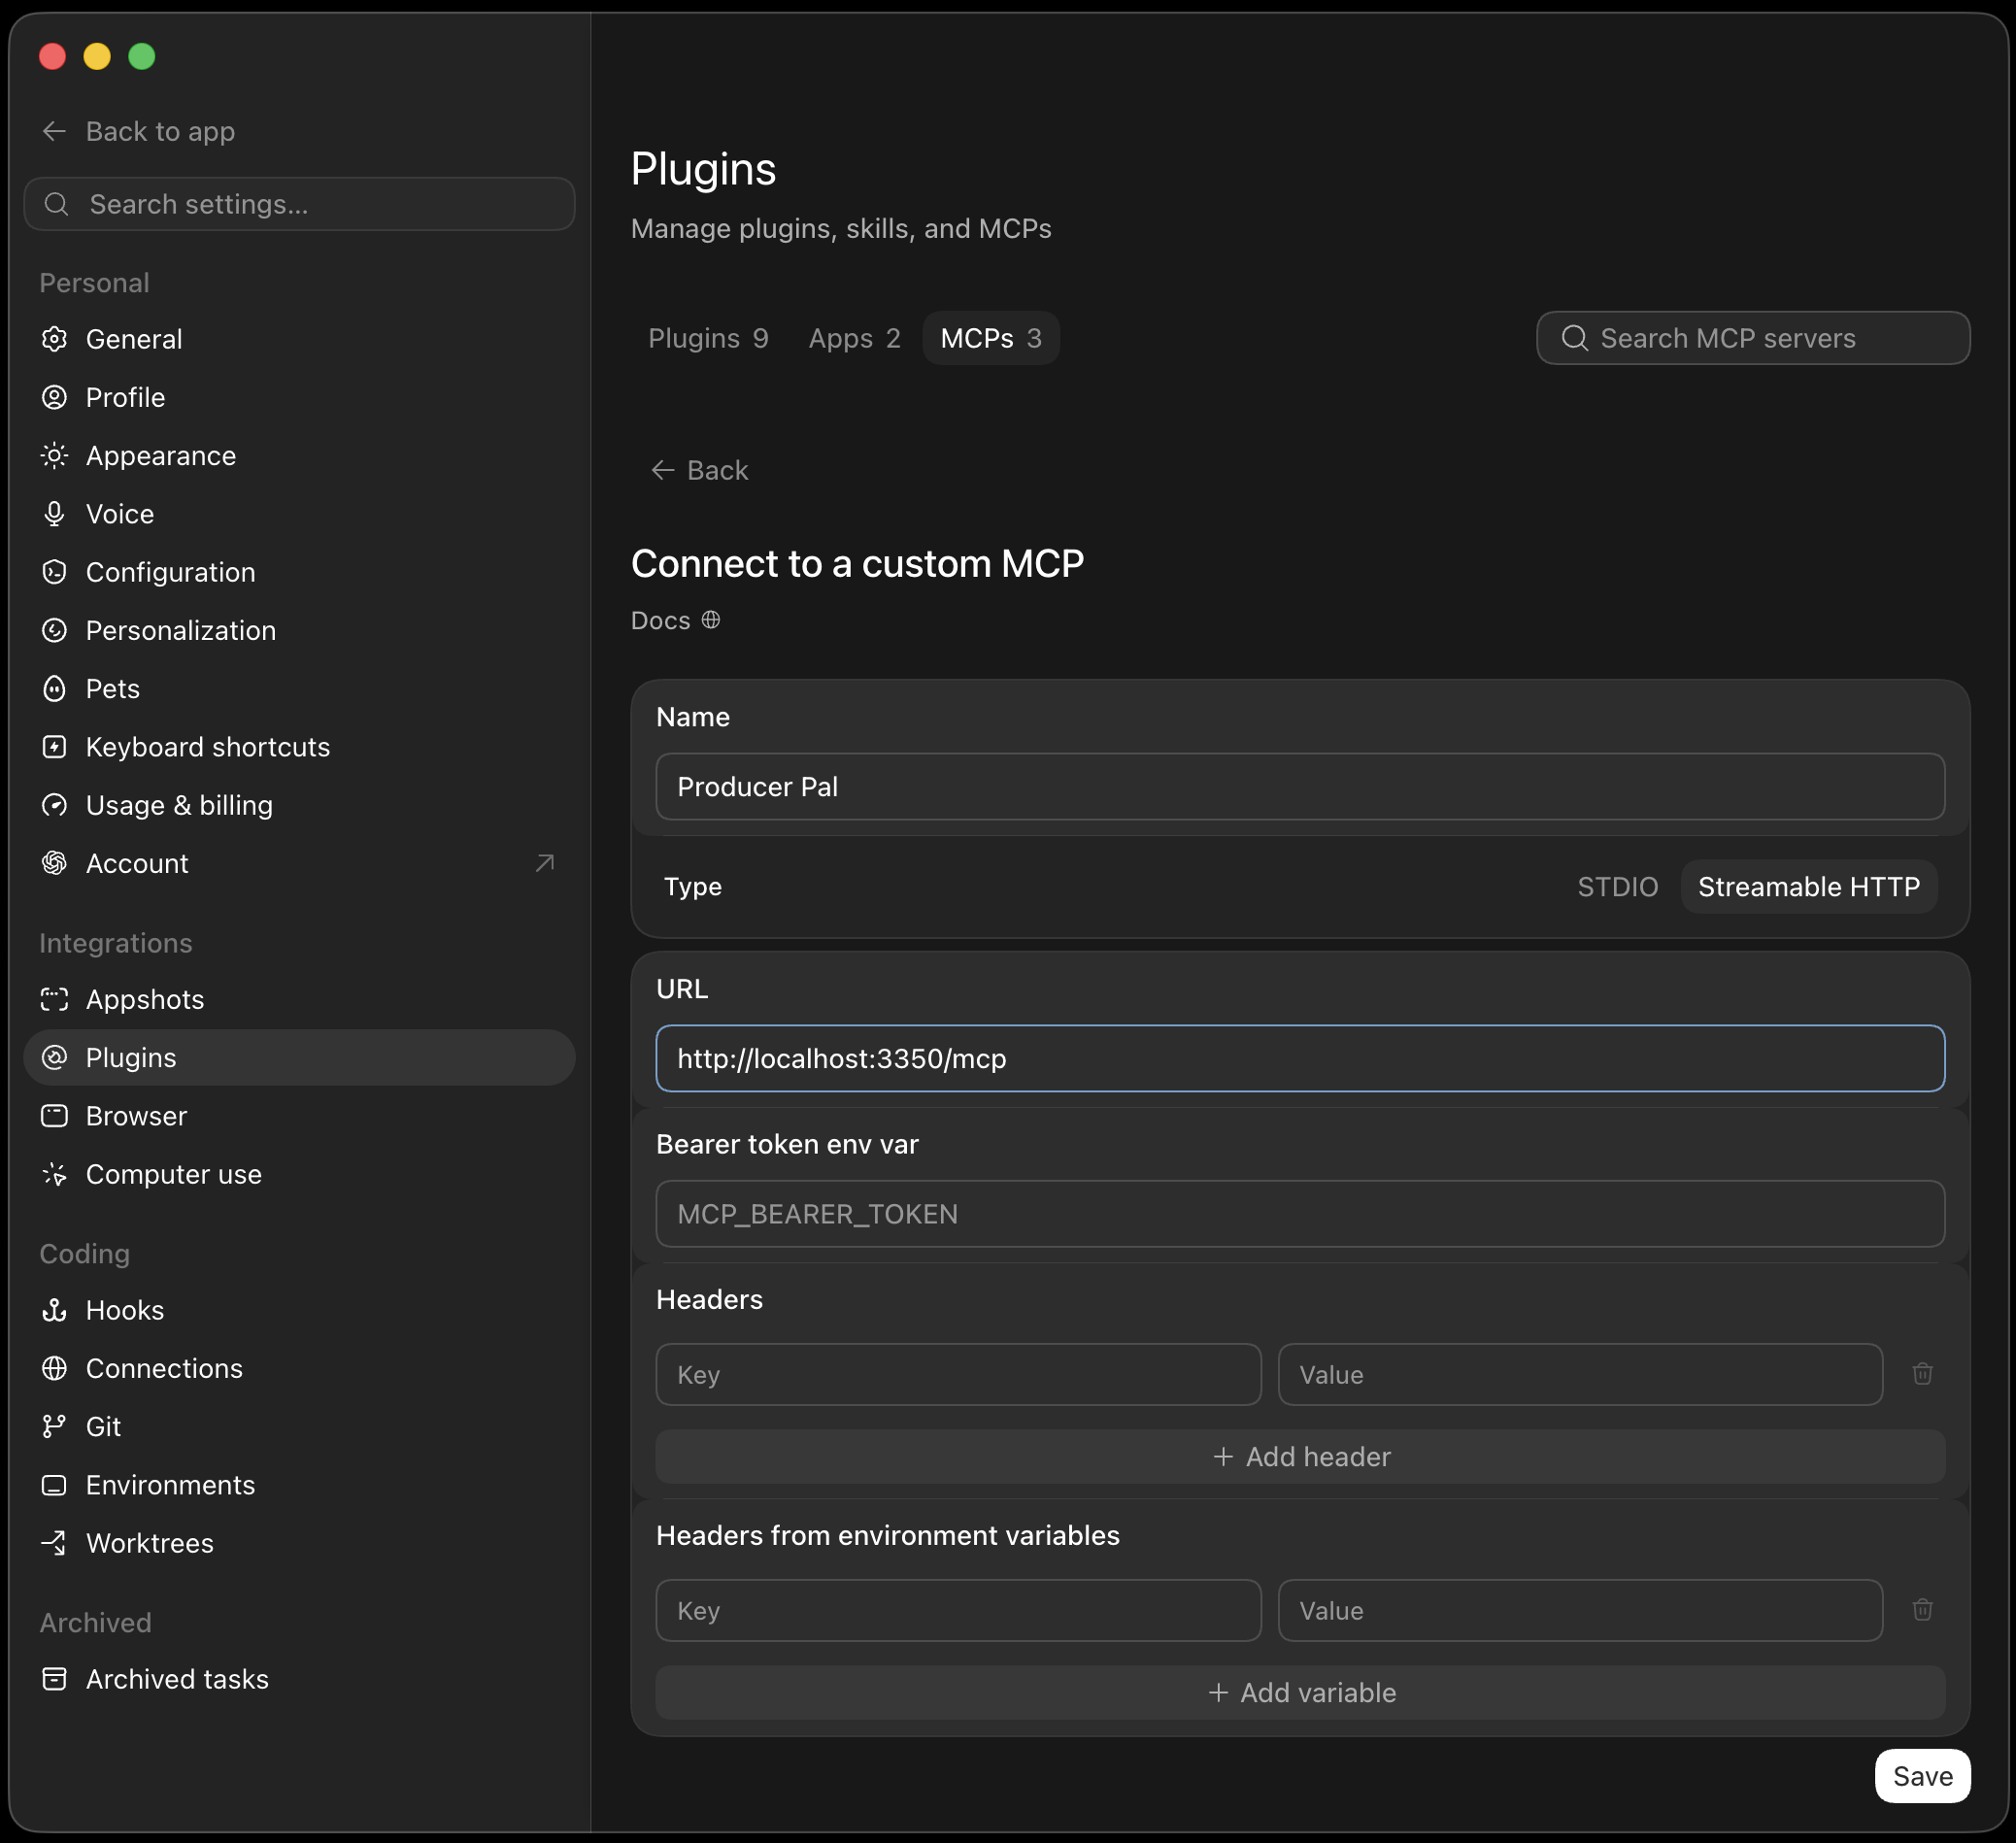Click the Appearance sun icon
This screenshot has height=1843, width=2016.
coord(54,455)
